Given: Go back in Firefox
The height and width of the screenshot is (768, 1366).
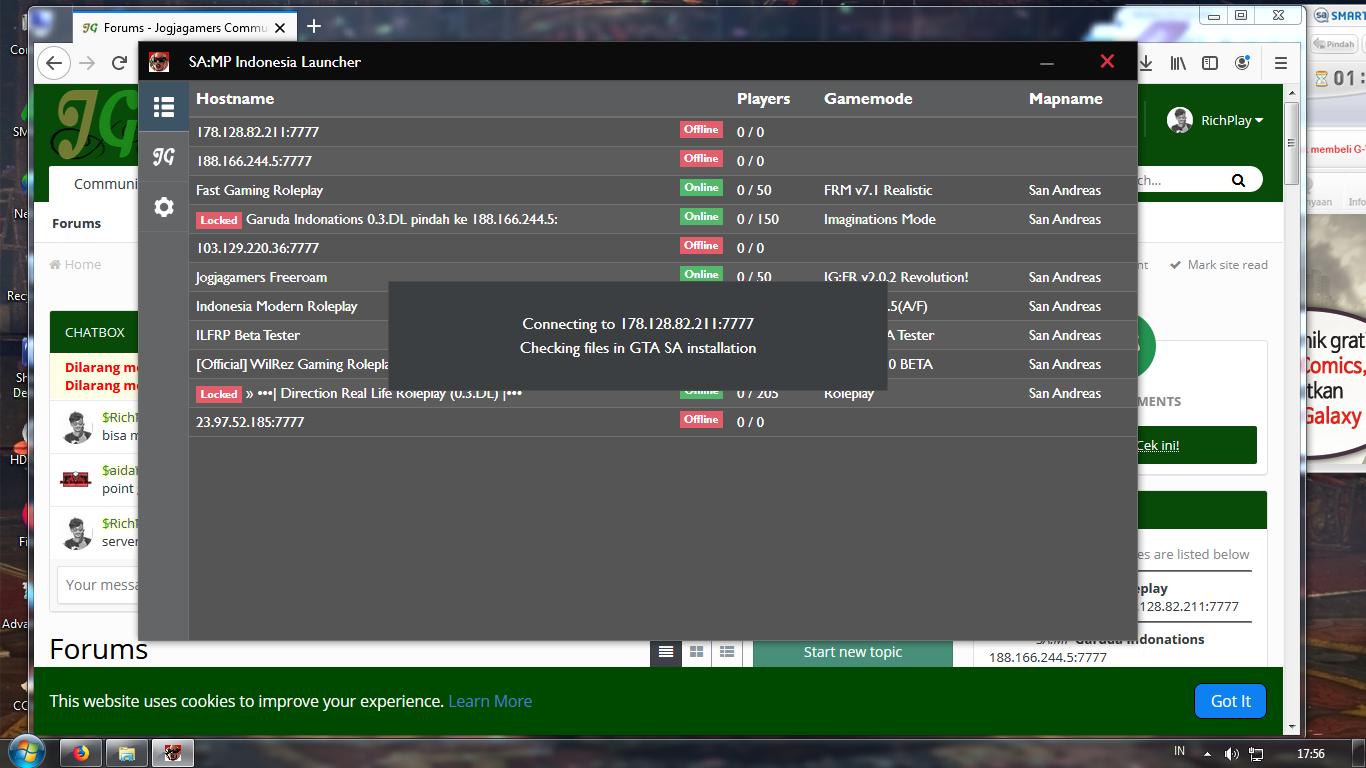Looking at the screenshot, I should 54,63.
